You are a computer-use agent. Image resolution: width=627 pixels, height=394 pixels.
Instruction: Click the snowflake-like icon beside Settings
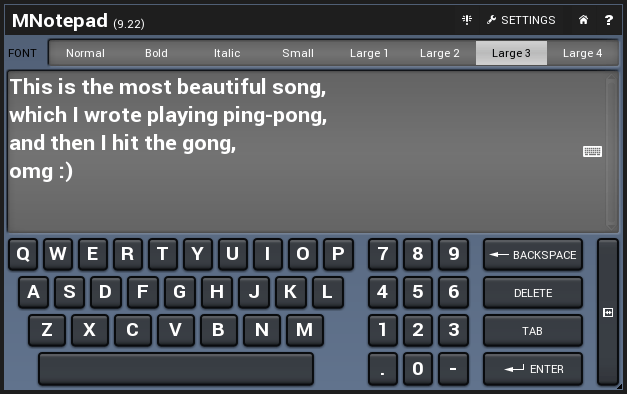click(x=467, y=20)
